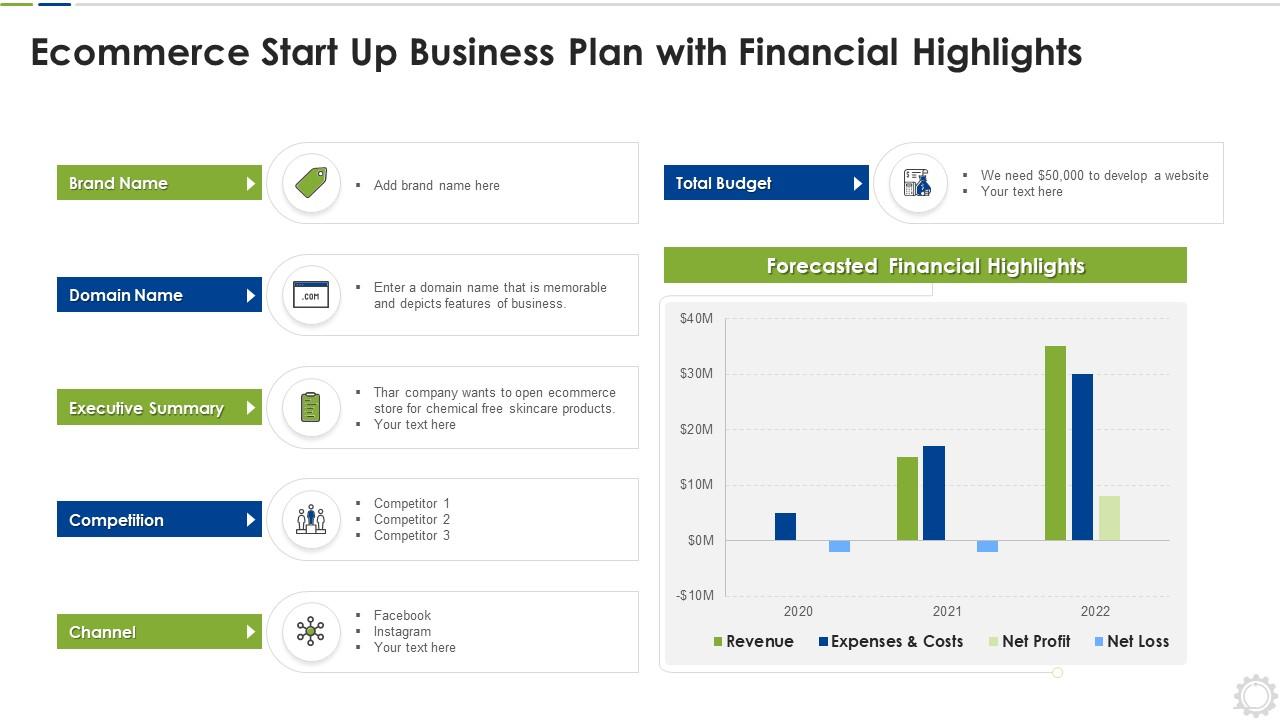Screen dimensions: 1280x720
Task: Select the Competition label
Action: point(116,520)
